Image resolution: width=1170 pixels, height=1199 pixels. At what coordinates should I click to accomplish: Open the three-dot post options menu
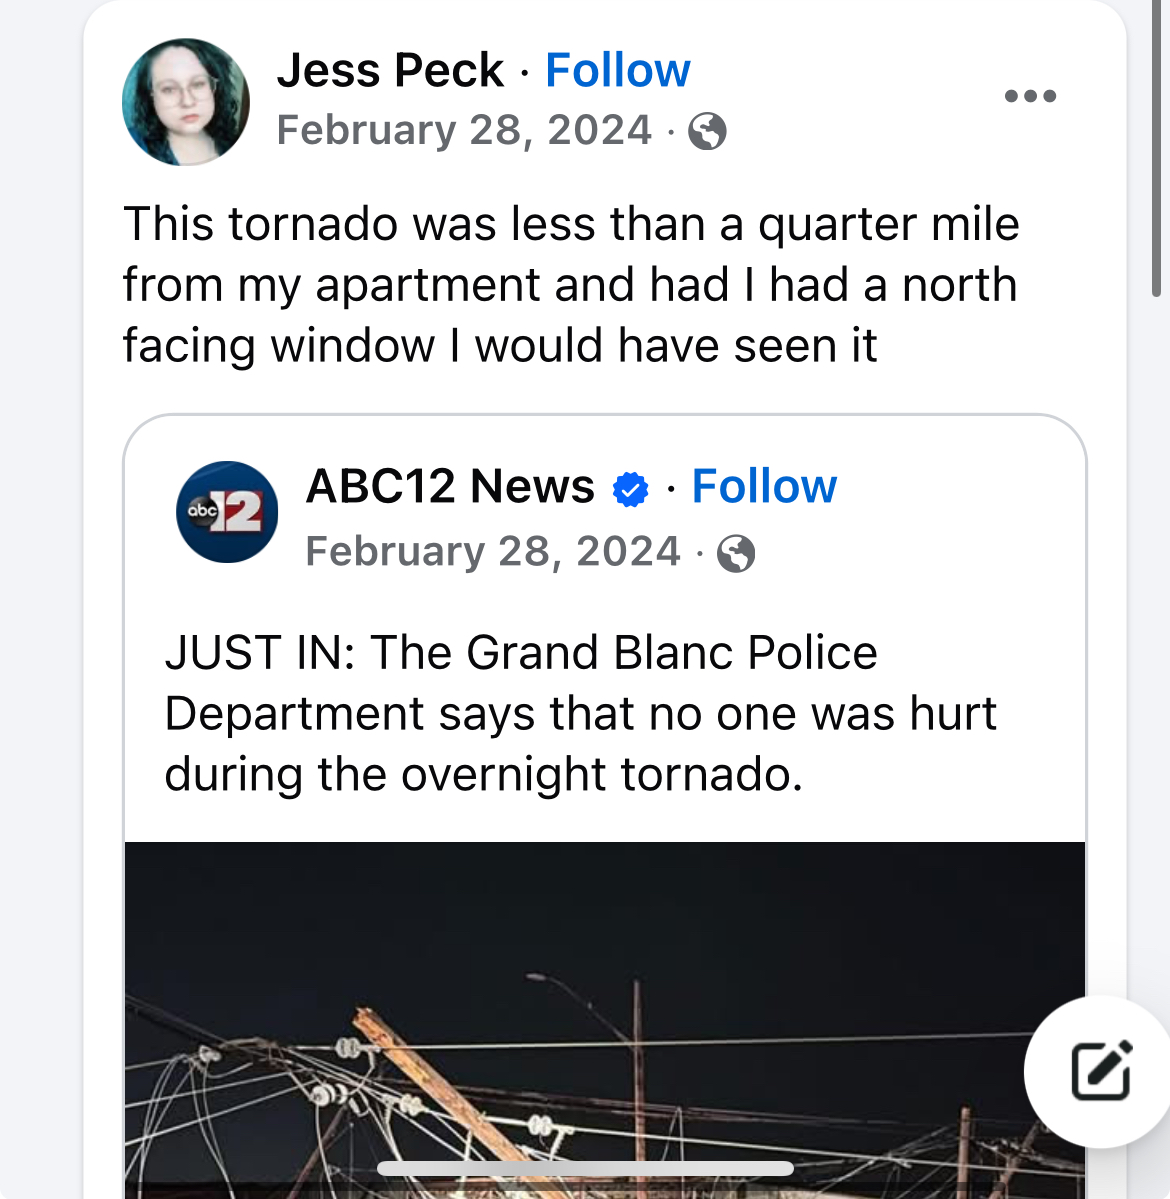point(1030,96)
